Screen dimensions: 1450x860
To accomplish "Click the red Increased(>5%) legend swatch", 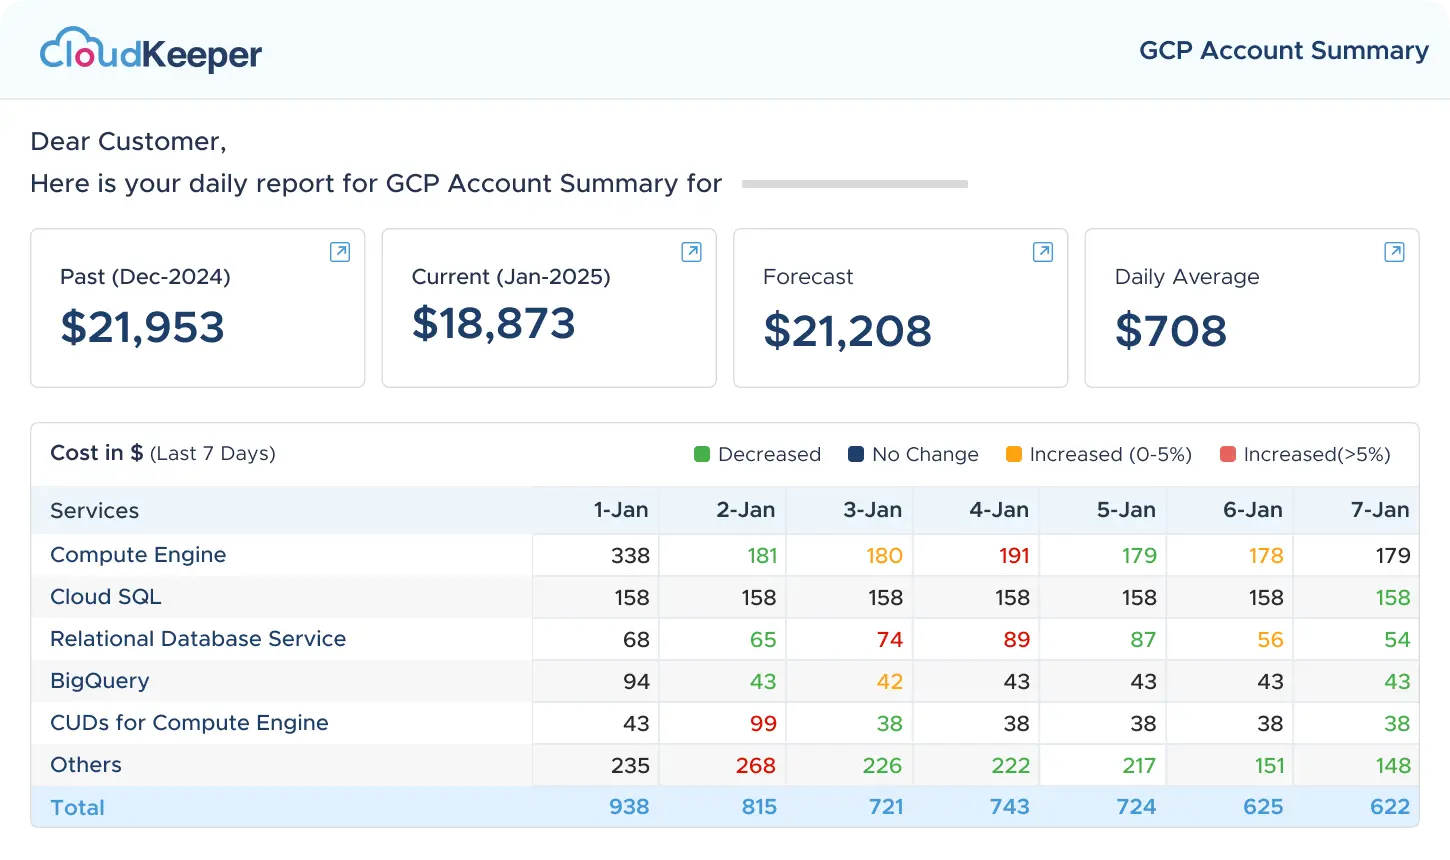I will click(x=1228, y=455).
